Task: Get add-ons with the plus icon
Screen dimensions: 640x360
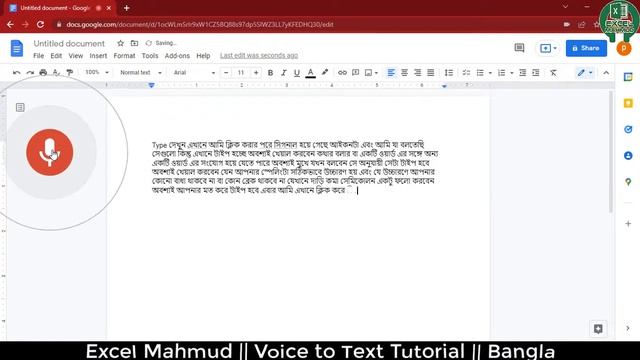Action: [x=628, y=224]
